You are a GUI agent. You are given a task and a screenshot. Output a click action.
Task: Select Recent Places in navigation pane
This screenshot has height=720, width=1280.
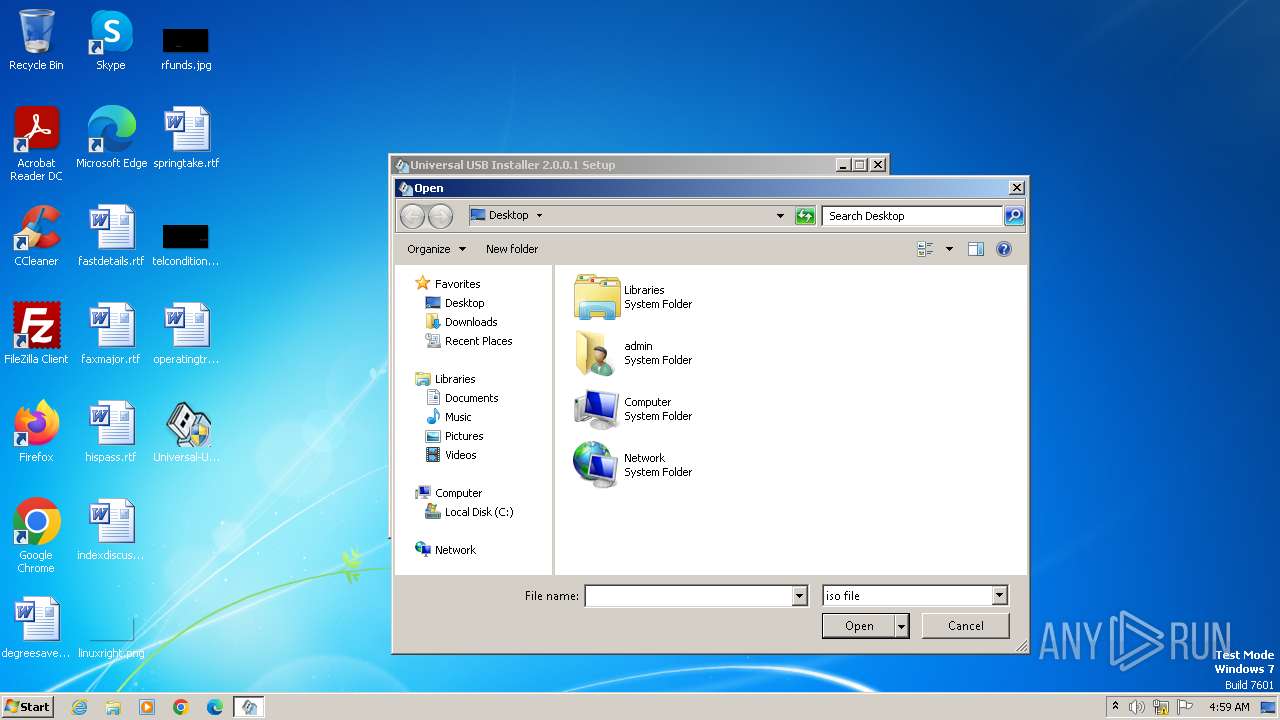(478, 341)
